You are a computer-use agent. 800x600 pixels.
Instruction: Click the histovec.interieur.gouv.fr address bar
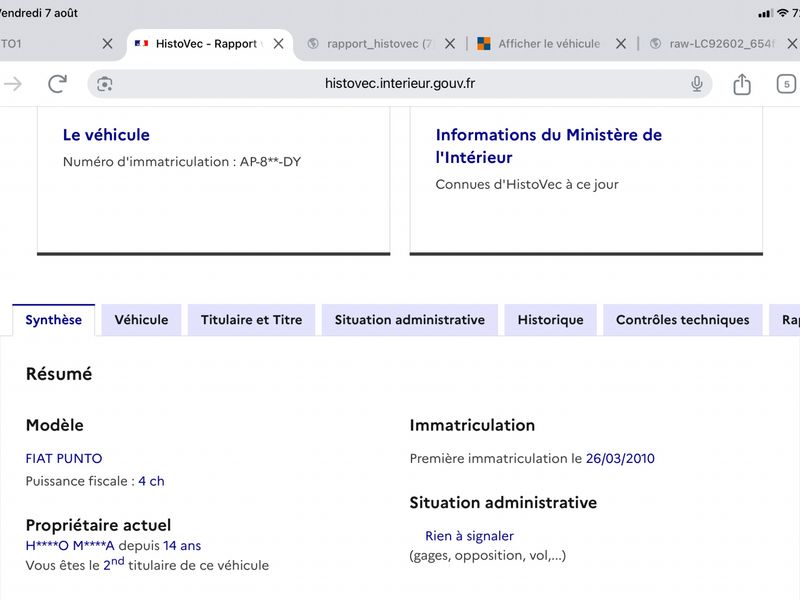(399, 84)
